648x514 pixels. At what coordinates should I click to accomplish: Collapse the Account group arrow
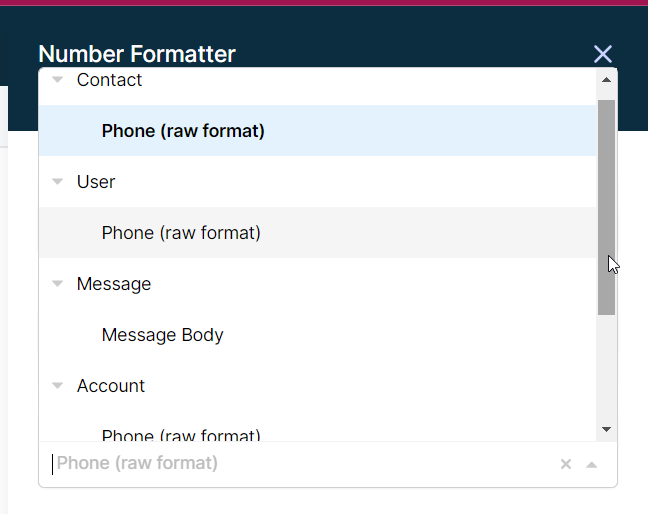pos(57,386)
